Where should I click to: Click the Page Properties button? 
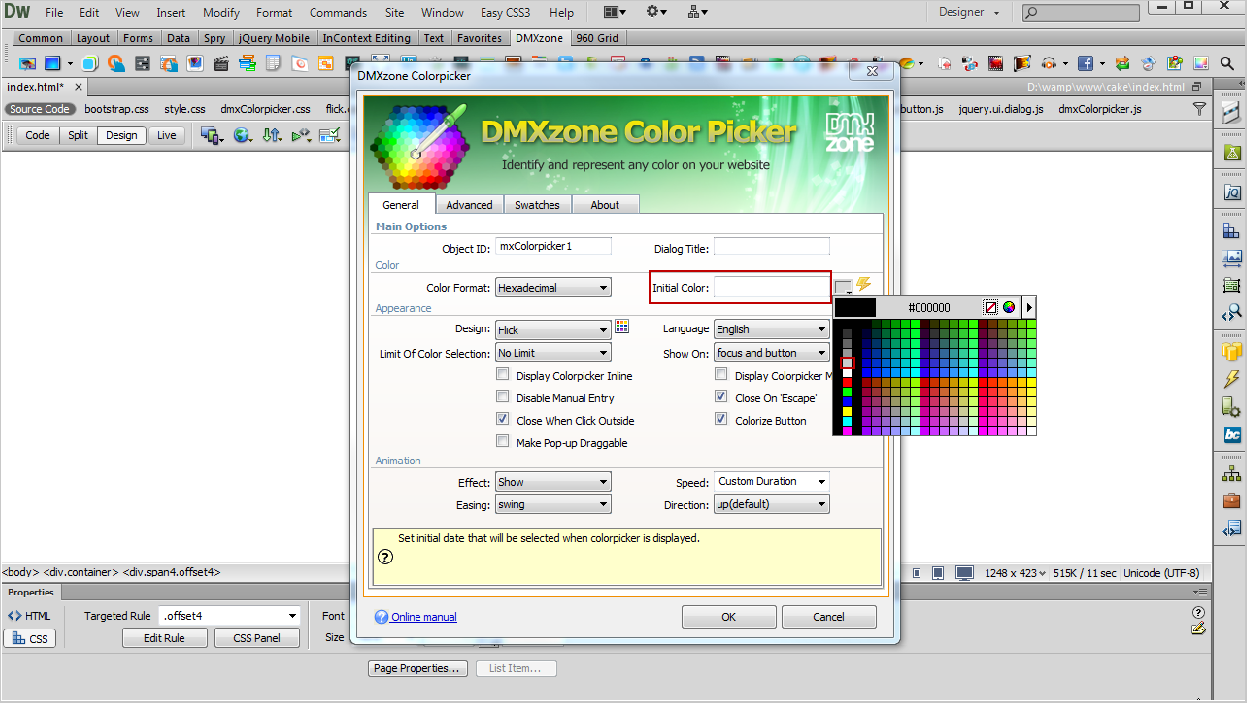coord(418,668)
